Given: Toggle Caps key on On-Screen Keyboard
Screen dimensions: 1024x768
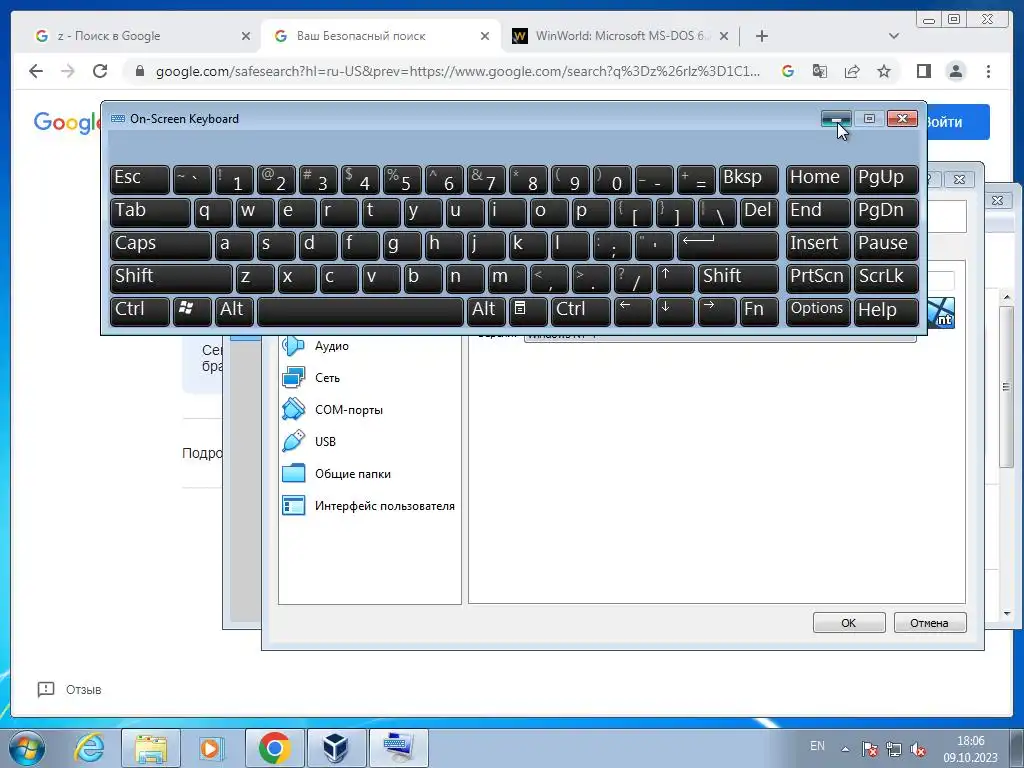Looking at the screenshot, I should [x=160, y=245].
